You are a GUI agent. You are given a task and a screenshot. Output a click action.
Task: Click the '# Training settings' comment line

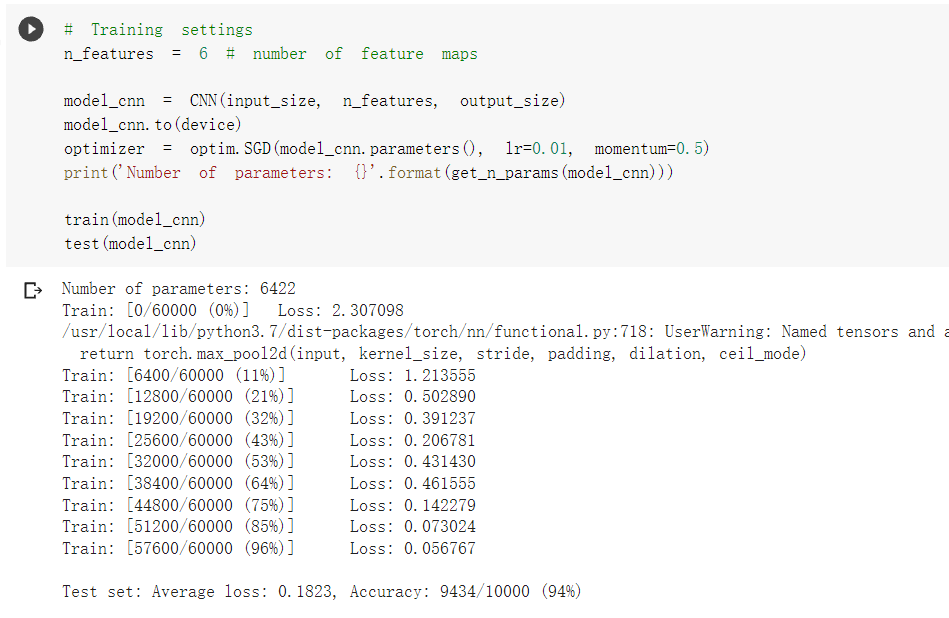[158, 30]
